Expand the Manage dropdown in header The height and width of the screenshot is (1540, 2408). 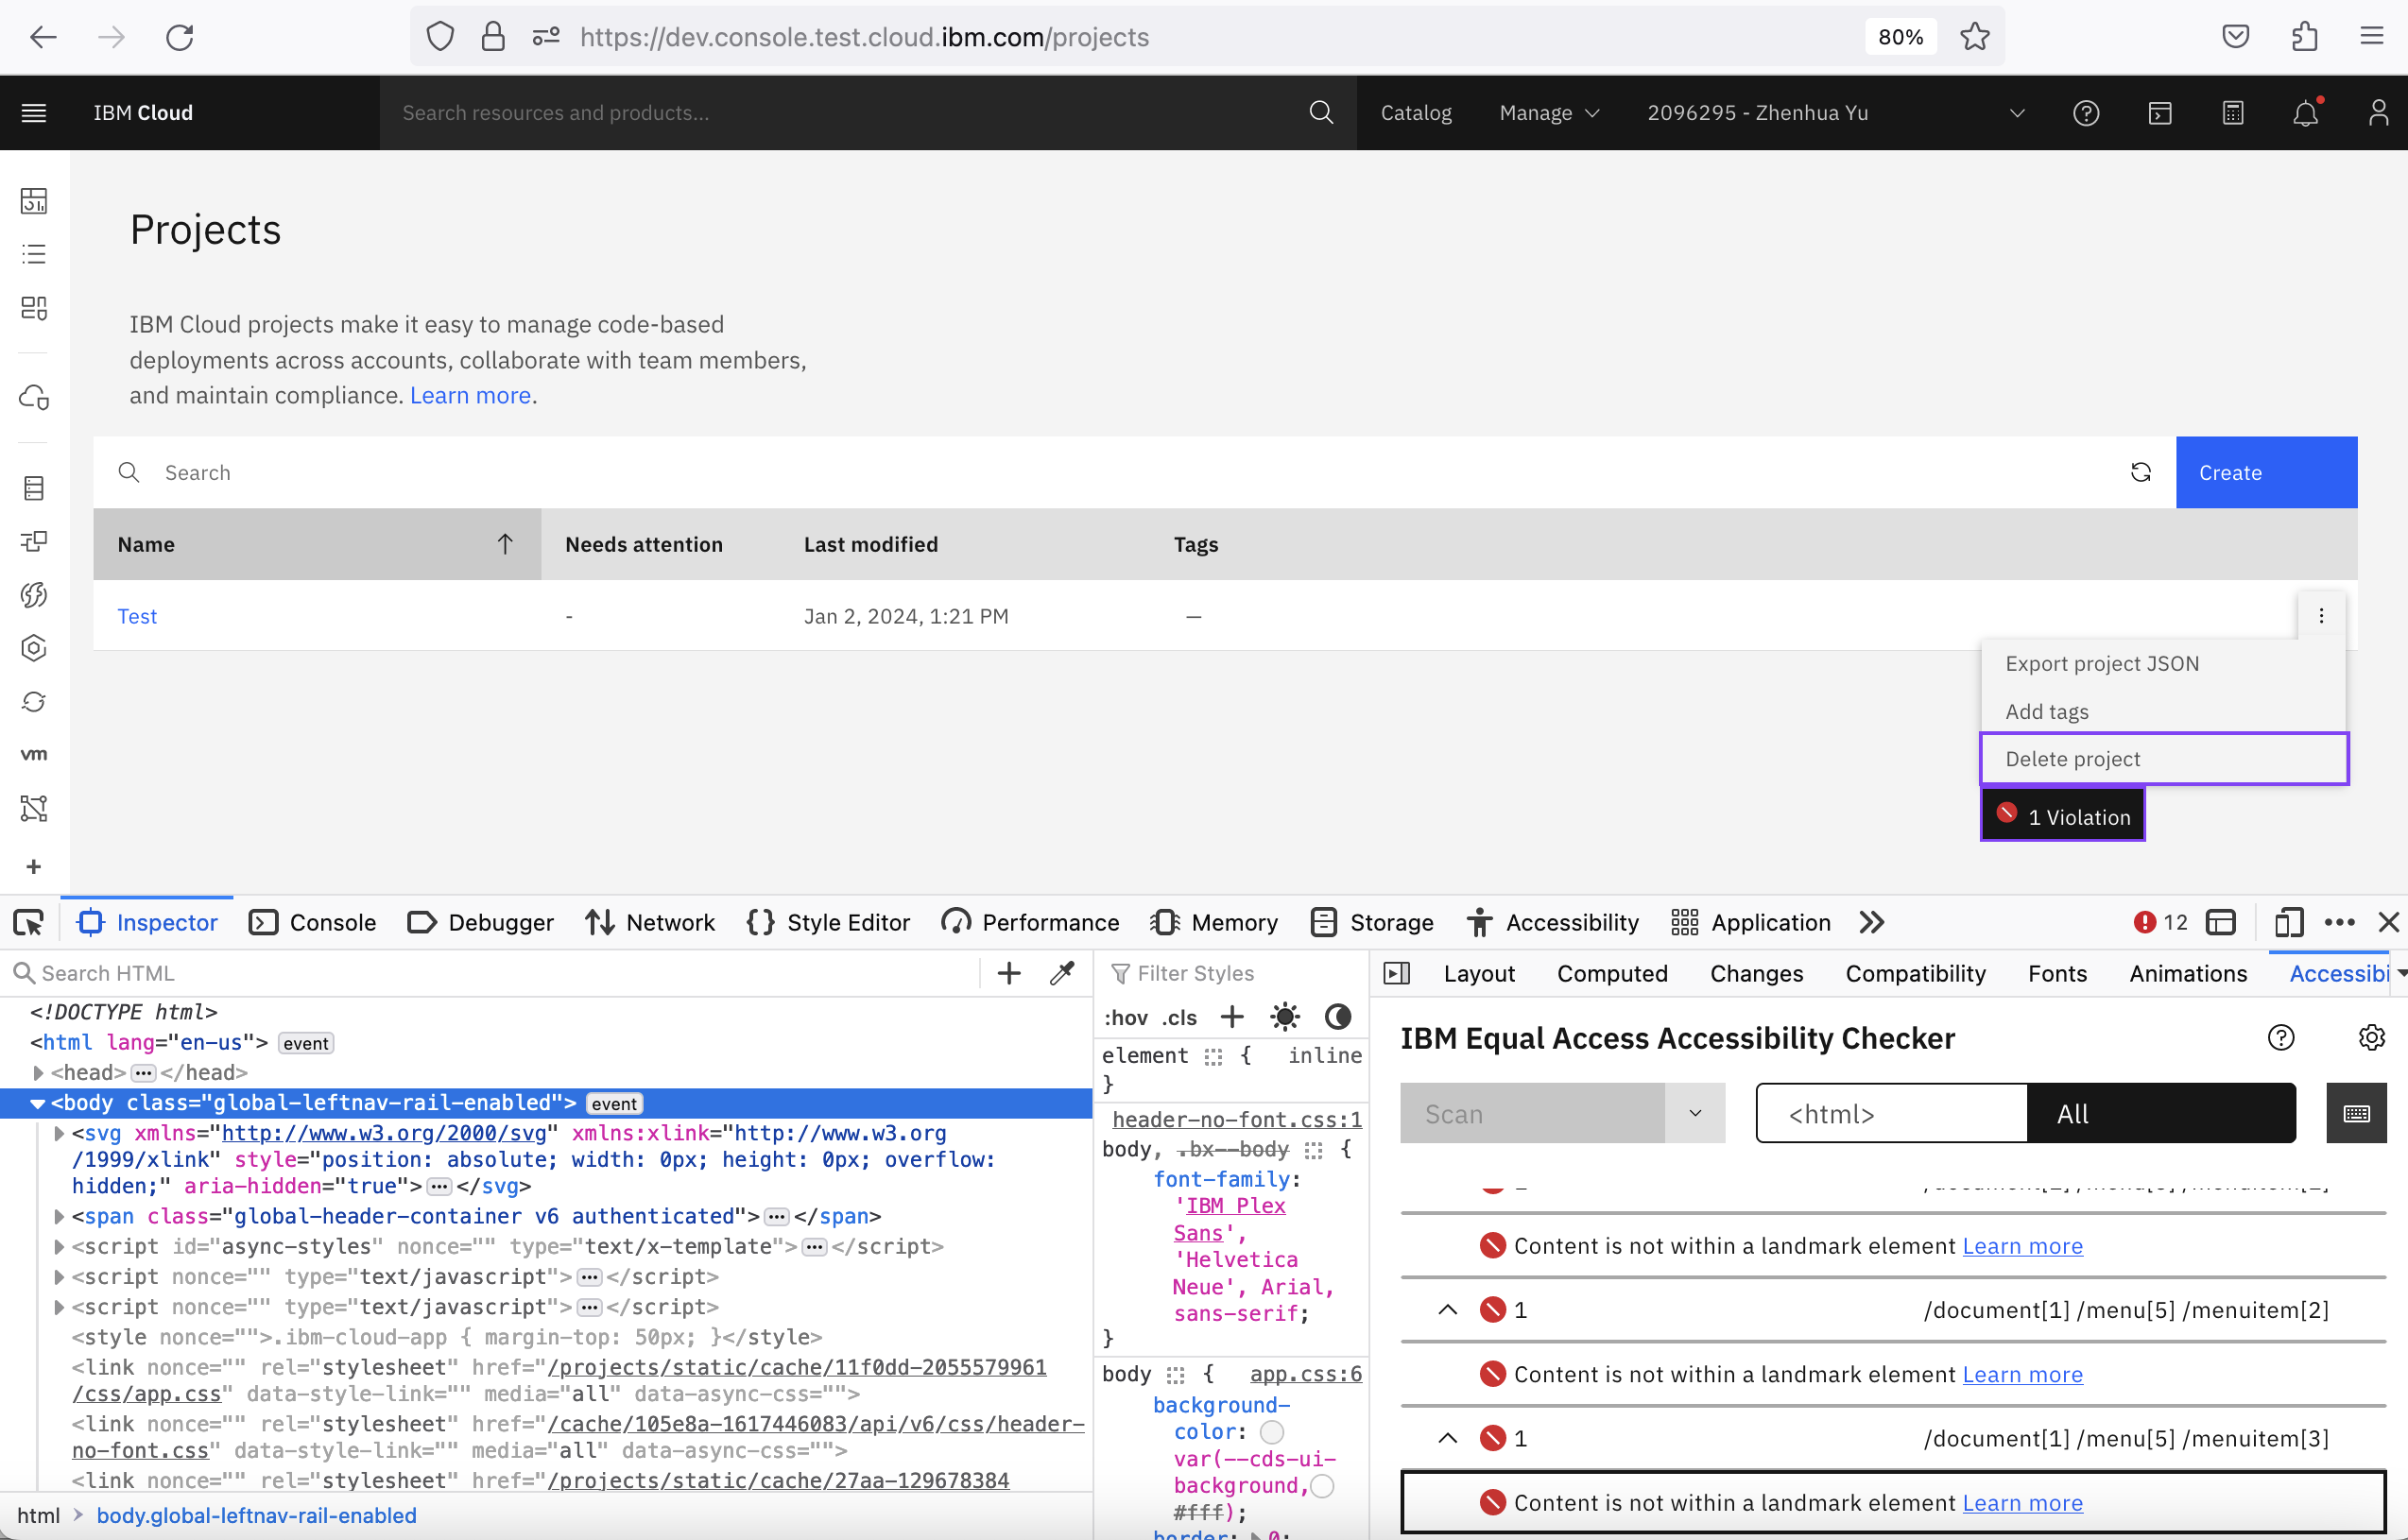(x=1549, y=113)
